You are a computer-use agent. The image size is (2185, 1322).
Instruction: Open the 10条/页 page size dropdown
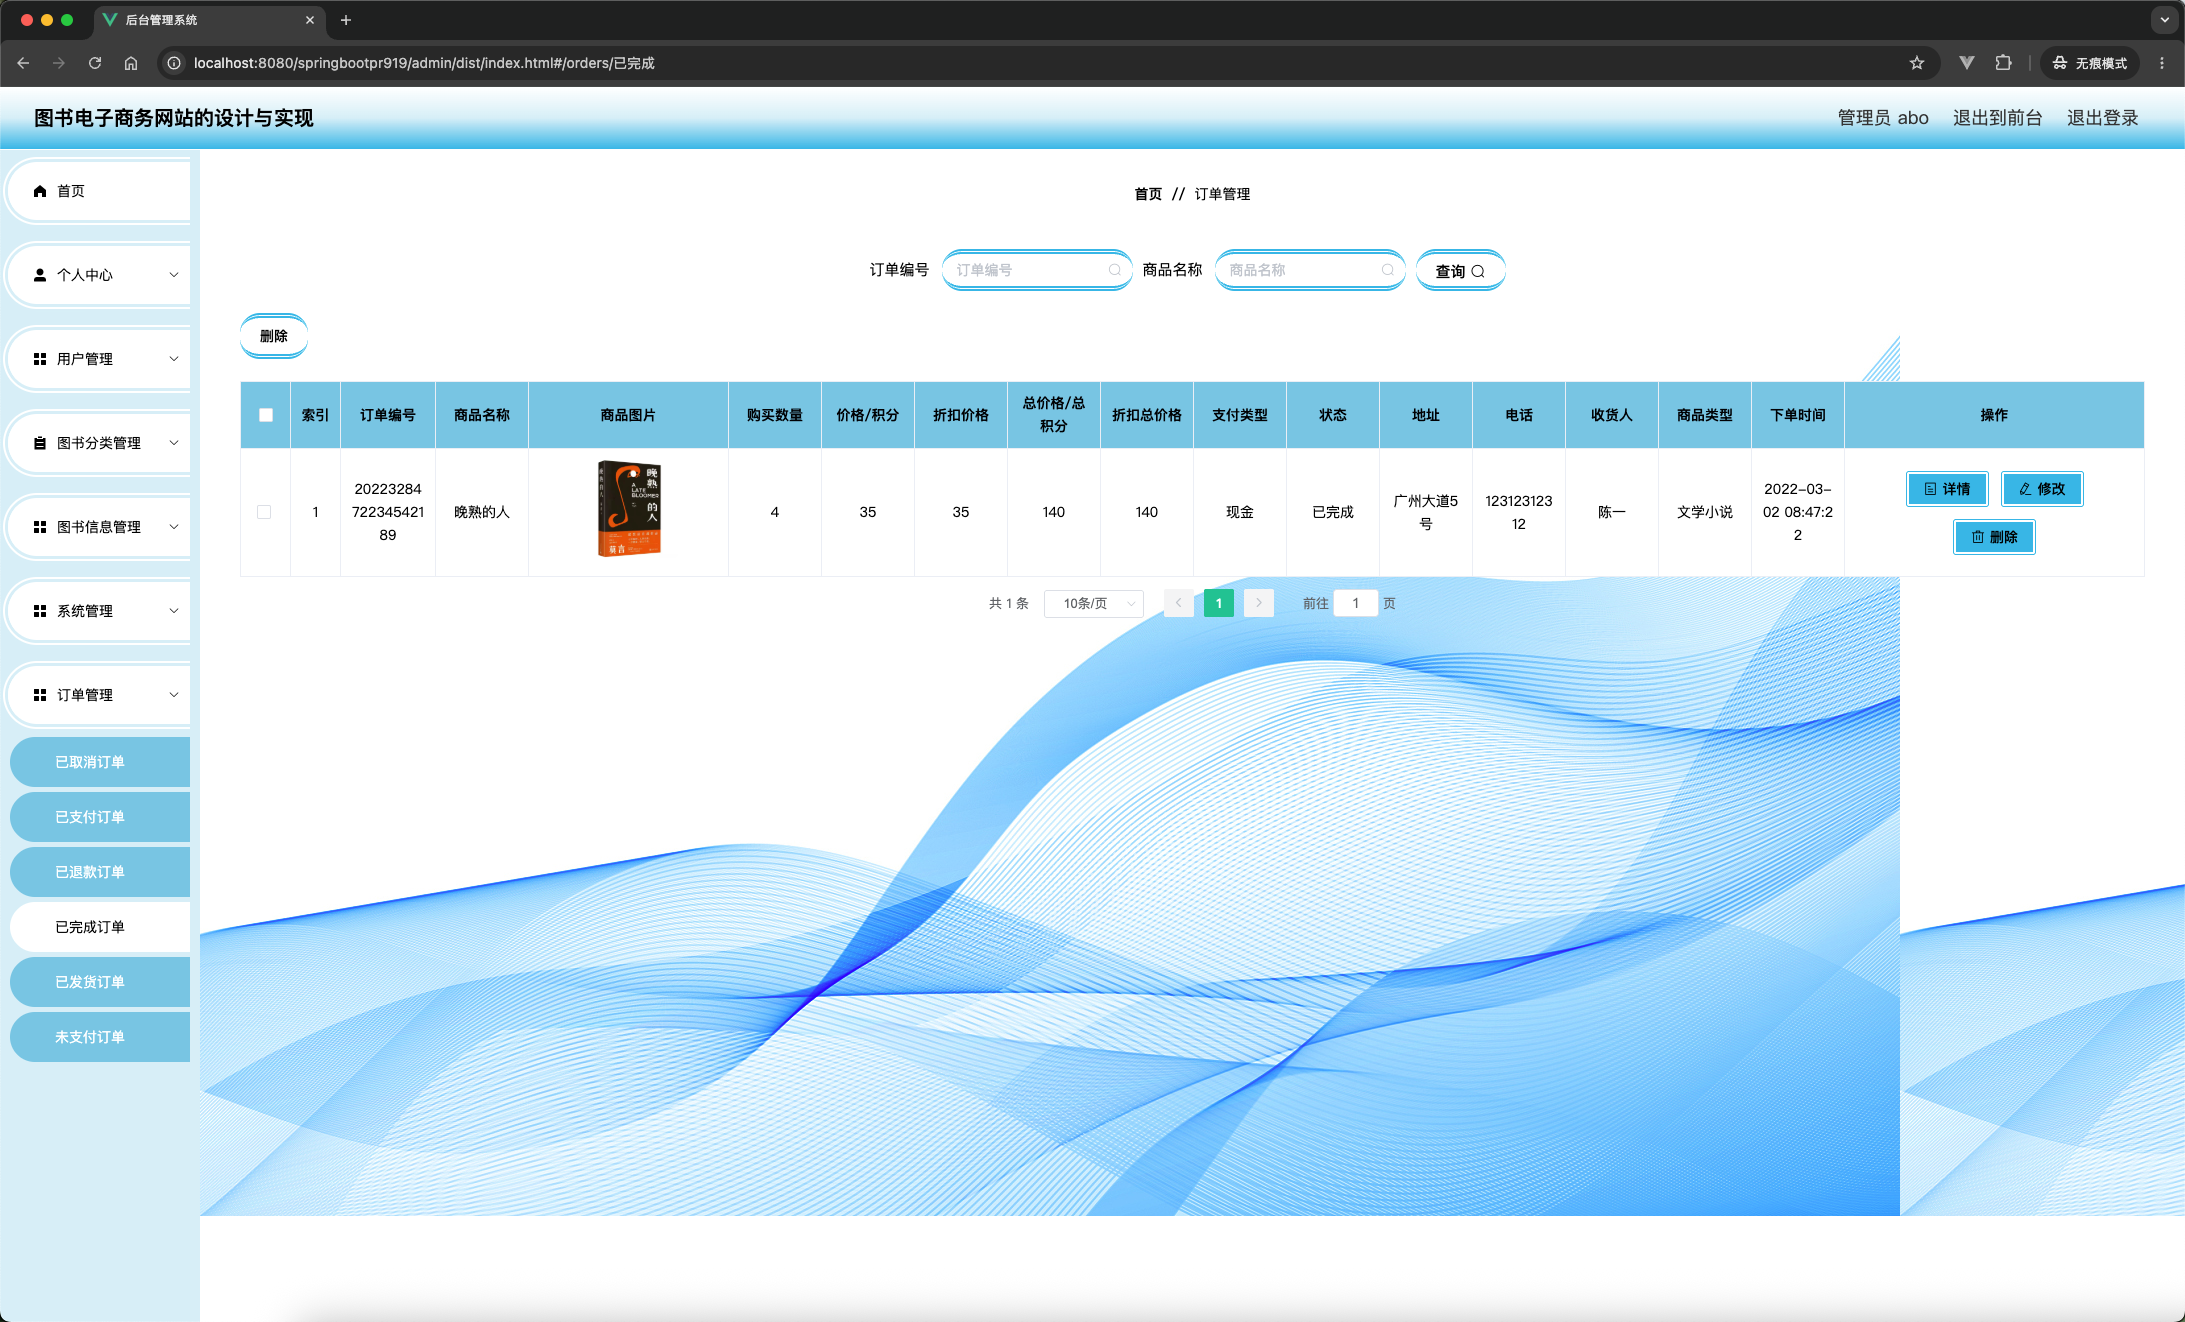[1094, 603]
